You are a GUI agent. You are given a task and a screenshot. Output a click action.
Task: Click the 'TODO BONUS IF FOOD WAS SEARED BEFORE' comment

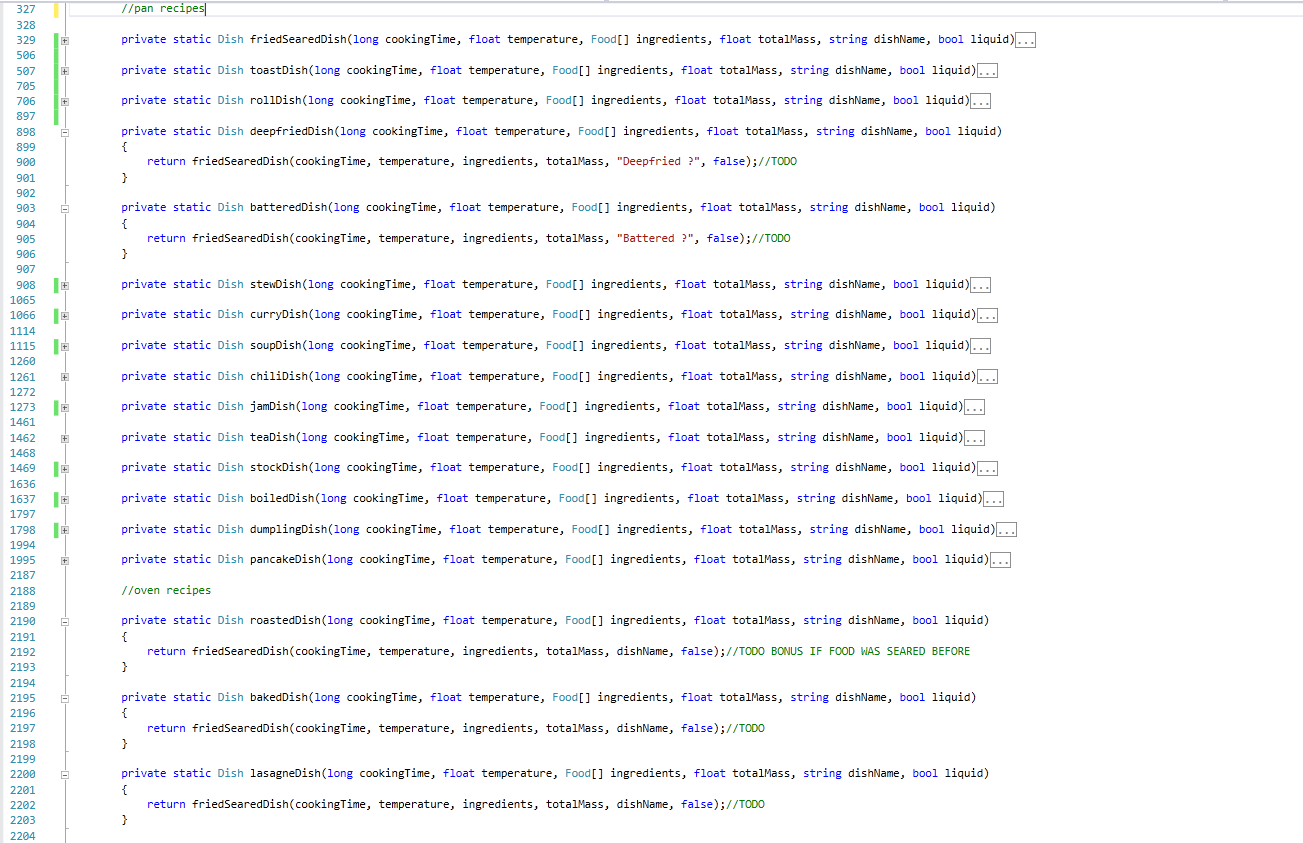click(848, 651)
